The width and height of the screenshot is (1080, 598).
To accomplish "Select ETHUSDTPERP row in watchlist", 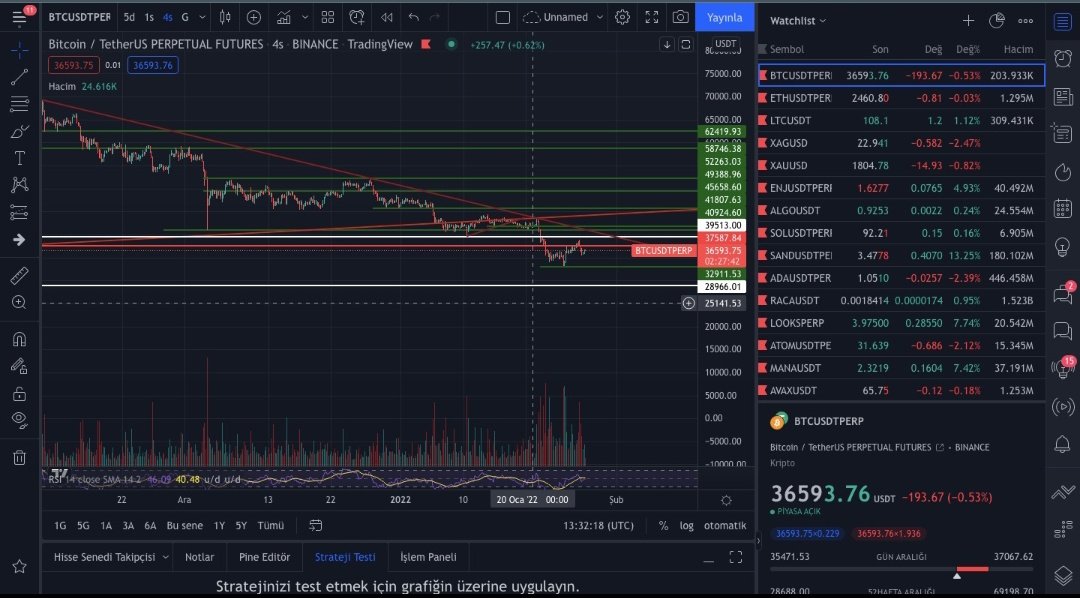I will (x=901, y=98).
